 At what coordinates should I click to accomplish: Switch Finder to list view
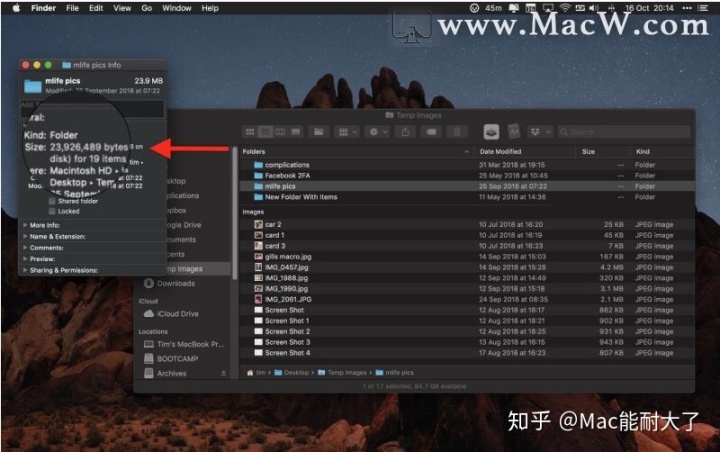tap(265, 132)
